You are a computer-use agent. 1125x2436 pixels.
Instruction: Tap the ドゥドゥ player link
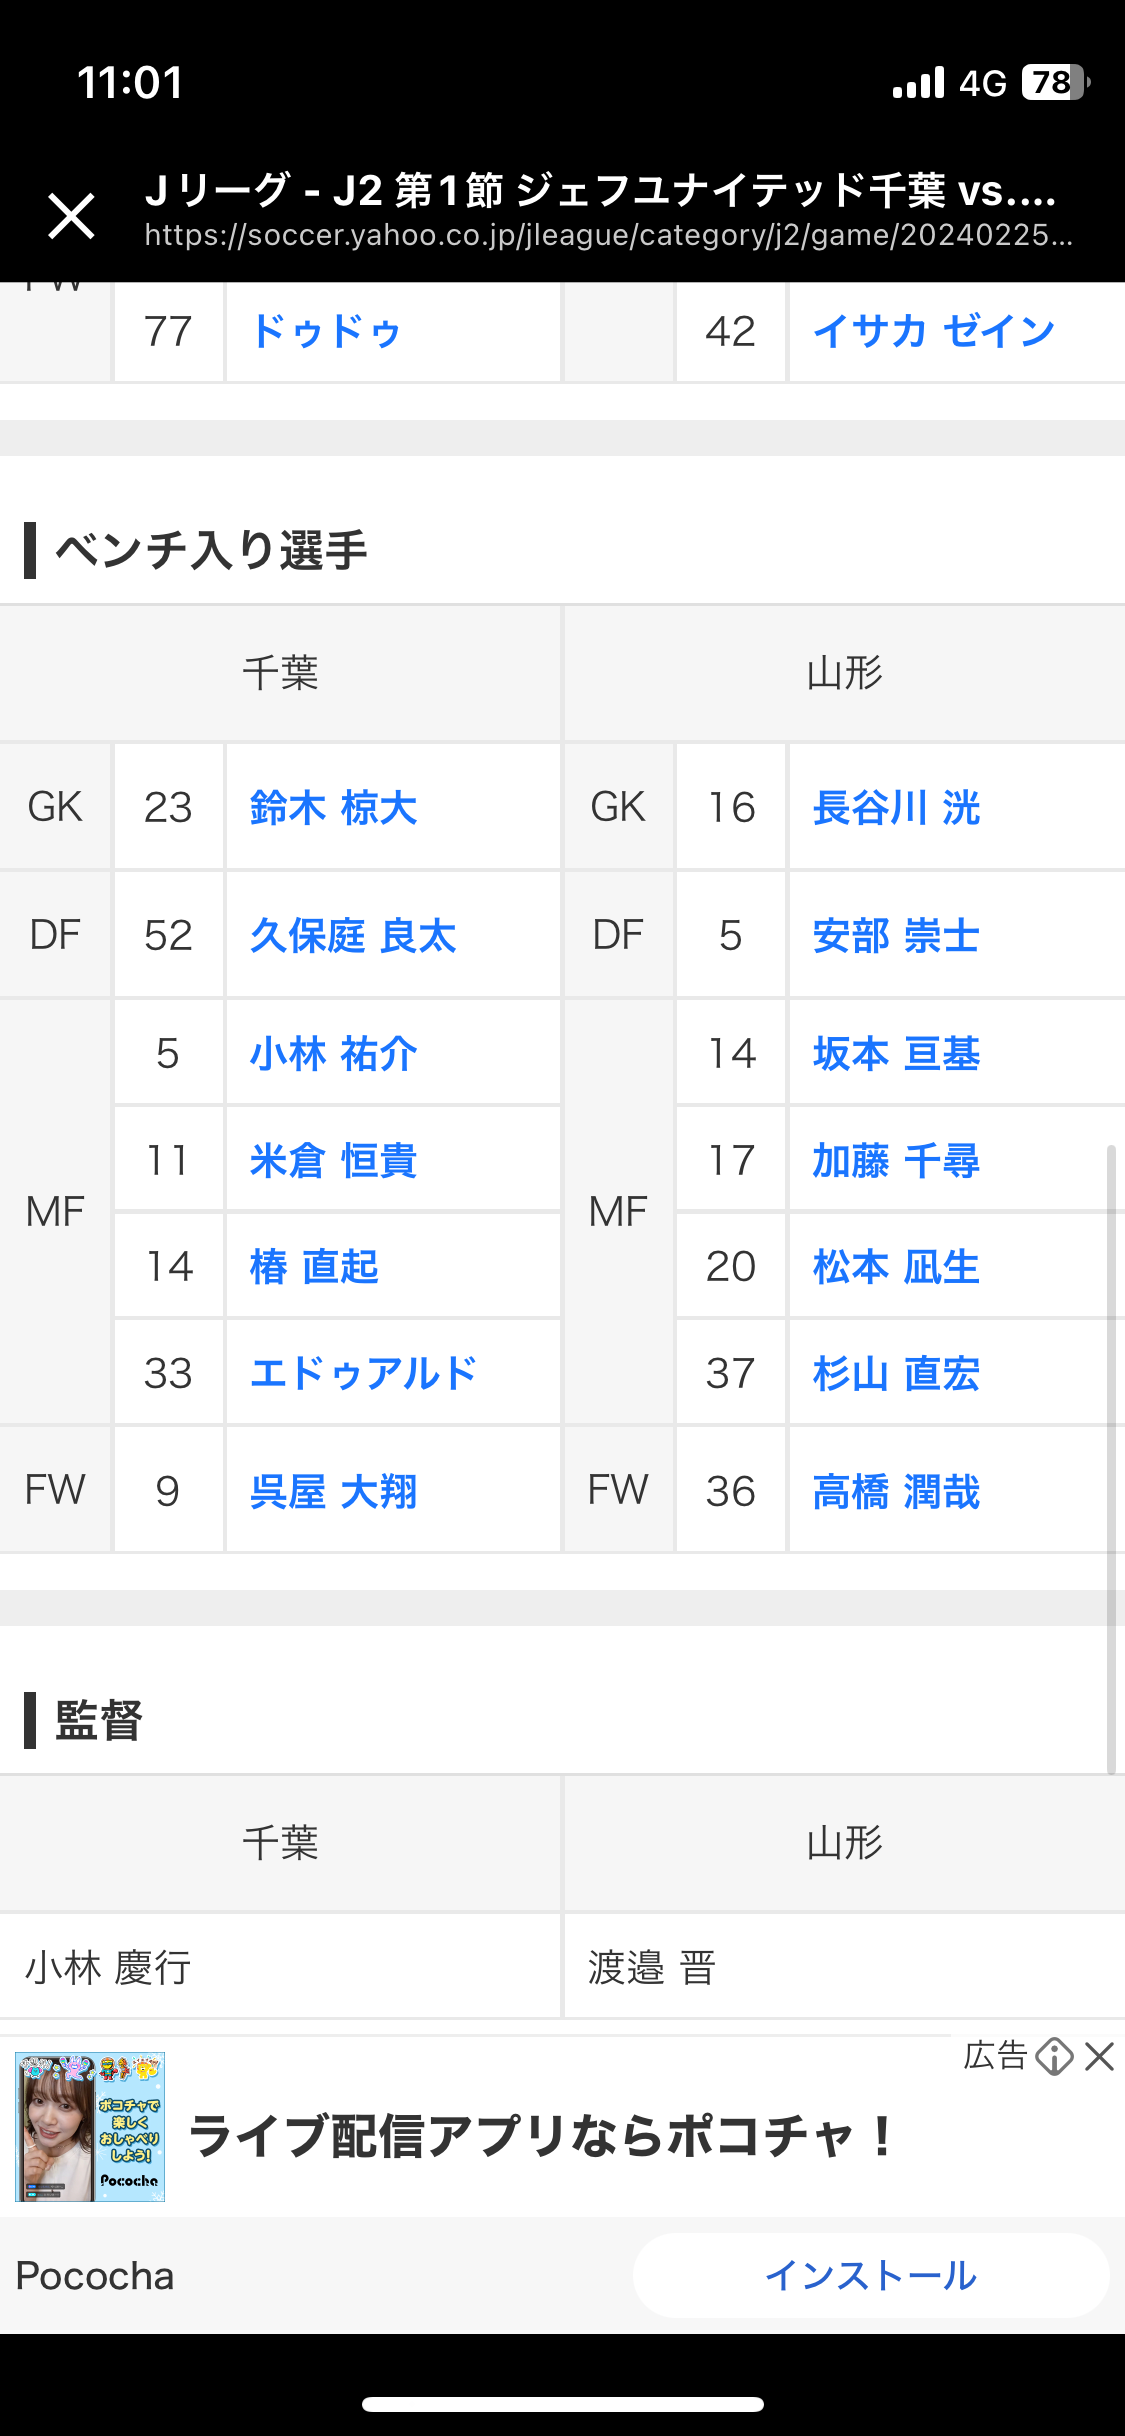click(326, 332)
